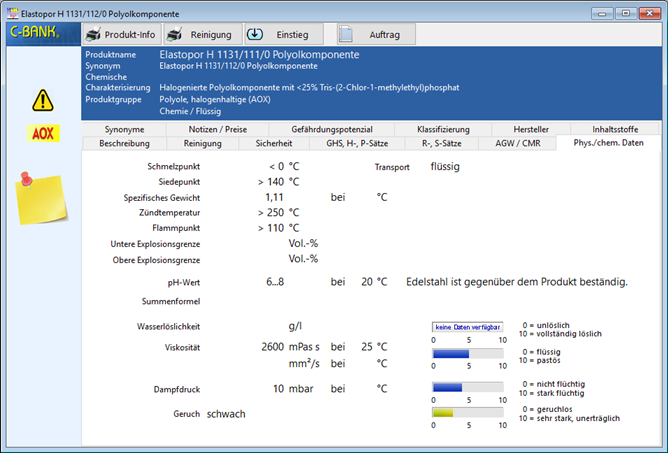
Task: Click the Geruch yellow scale bar
Action: [x=466, y=411]
